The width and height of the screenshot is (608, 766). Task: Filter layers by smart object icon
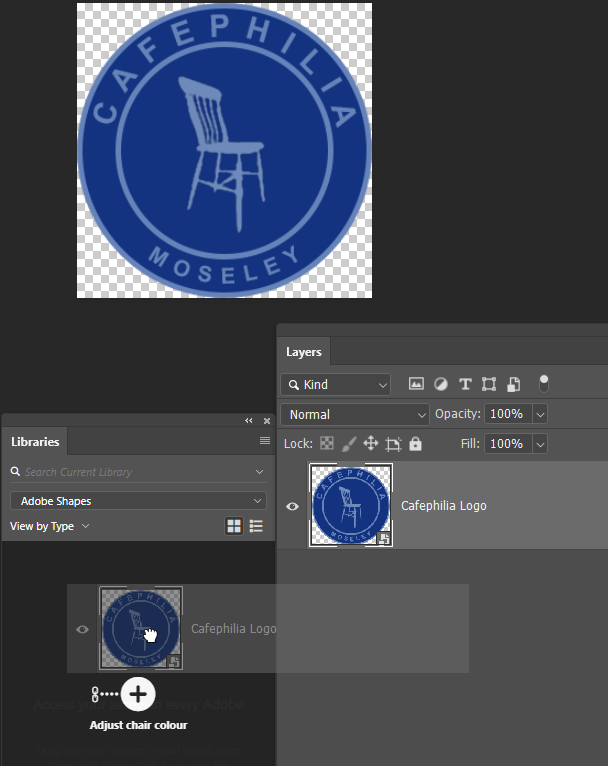(513, 384)
